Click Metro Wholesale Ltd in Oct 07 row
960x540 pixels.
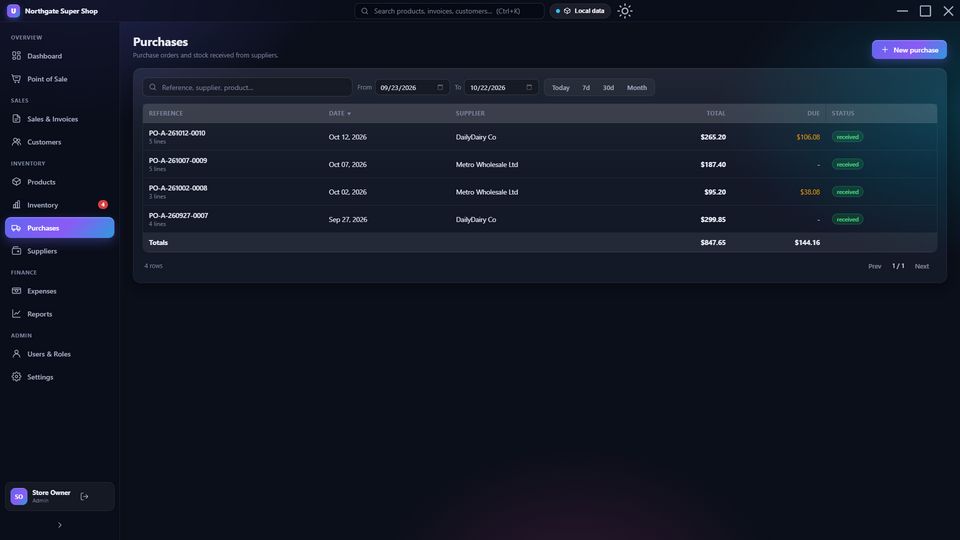point(487,165)
